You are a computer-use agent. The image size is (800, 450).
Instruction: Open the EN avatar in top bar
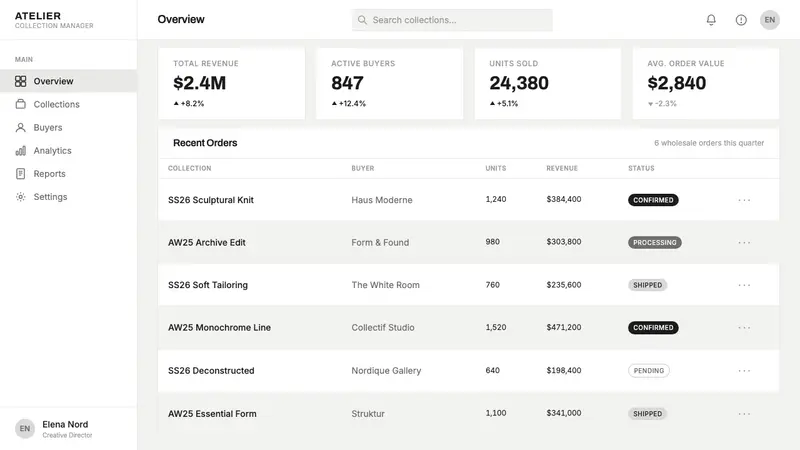point(769,20)
